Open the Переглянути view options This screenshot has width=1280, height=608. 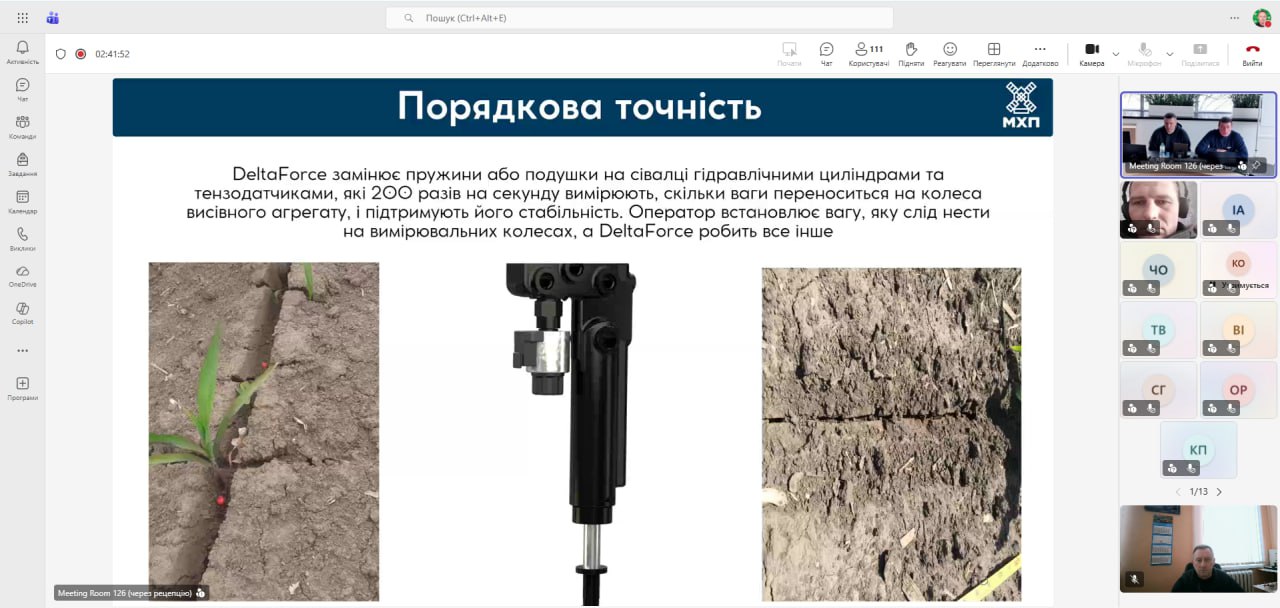pos(994,53)
